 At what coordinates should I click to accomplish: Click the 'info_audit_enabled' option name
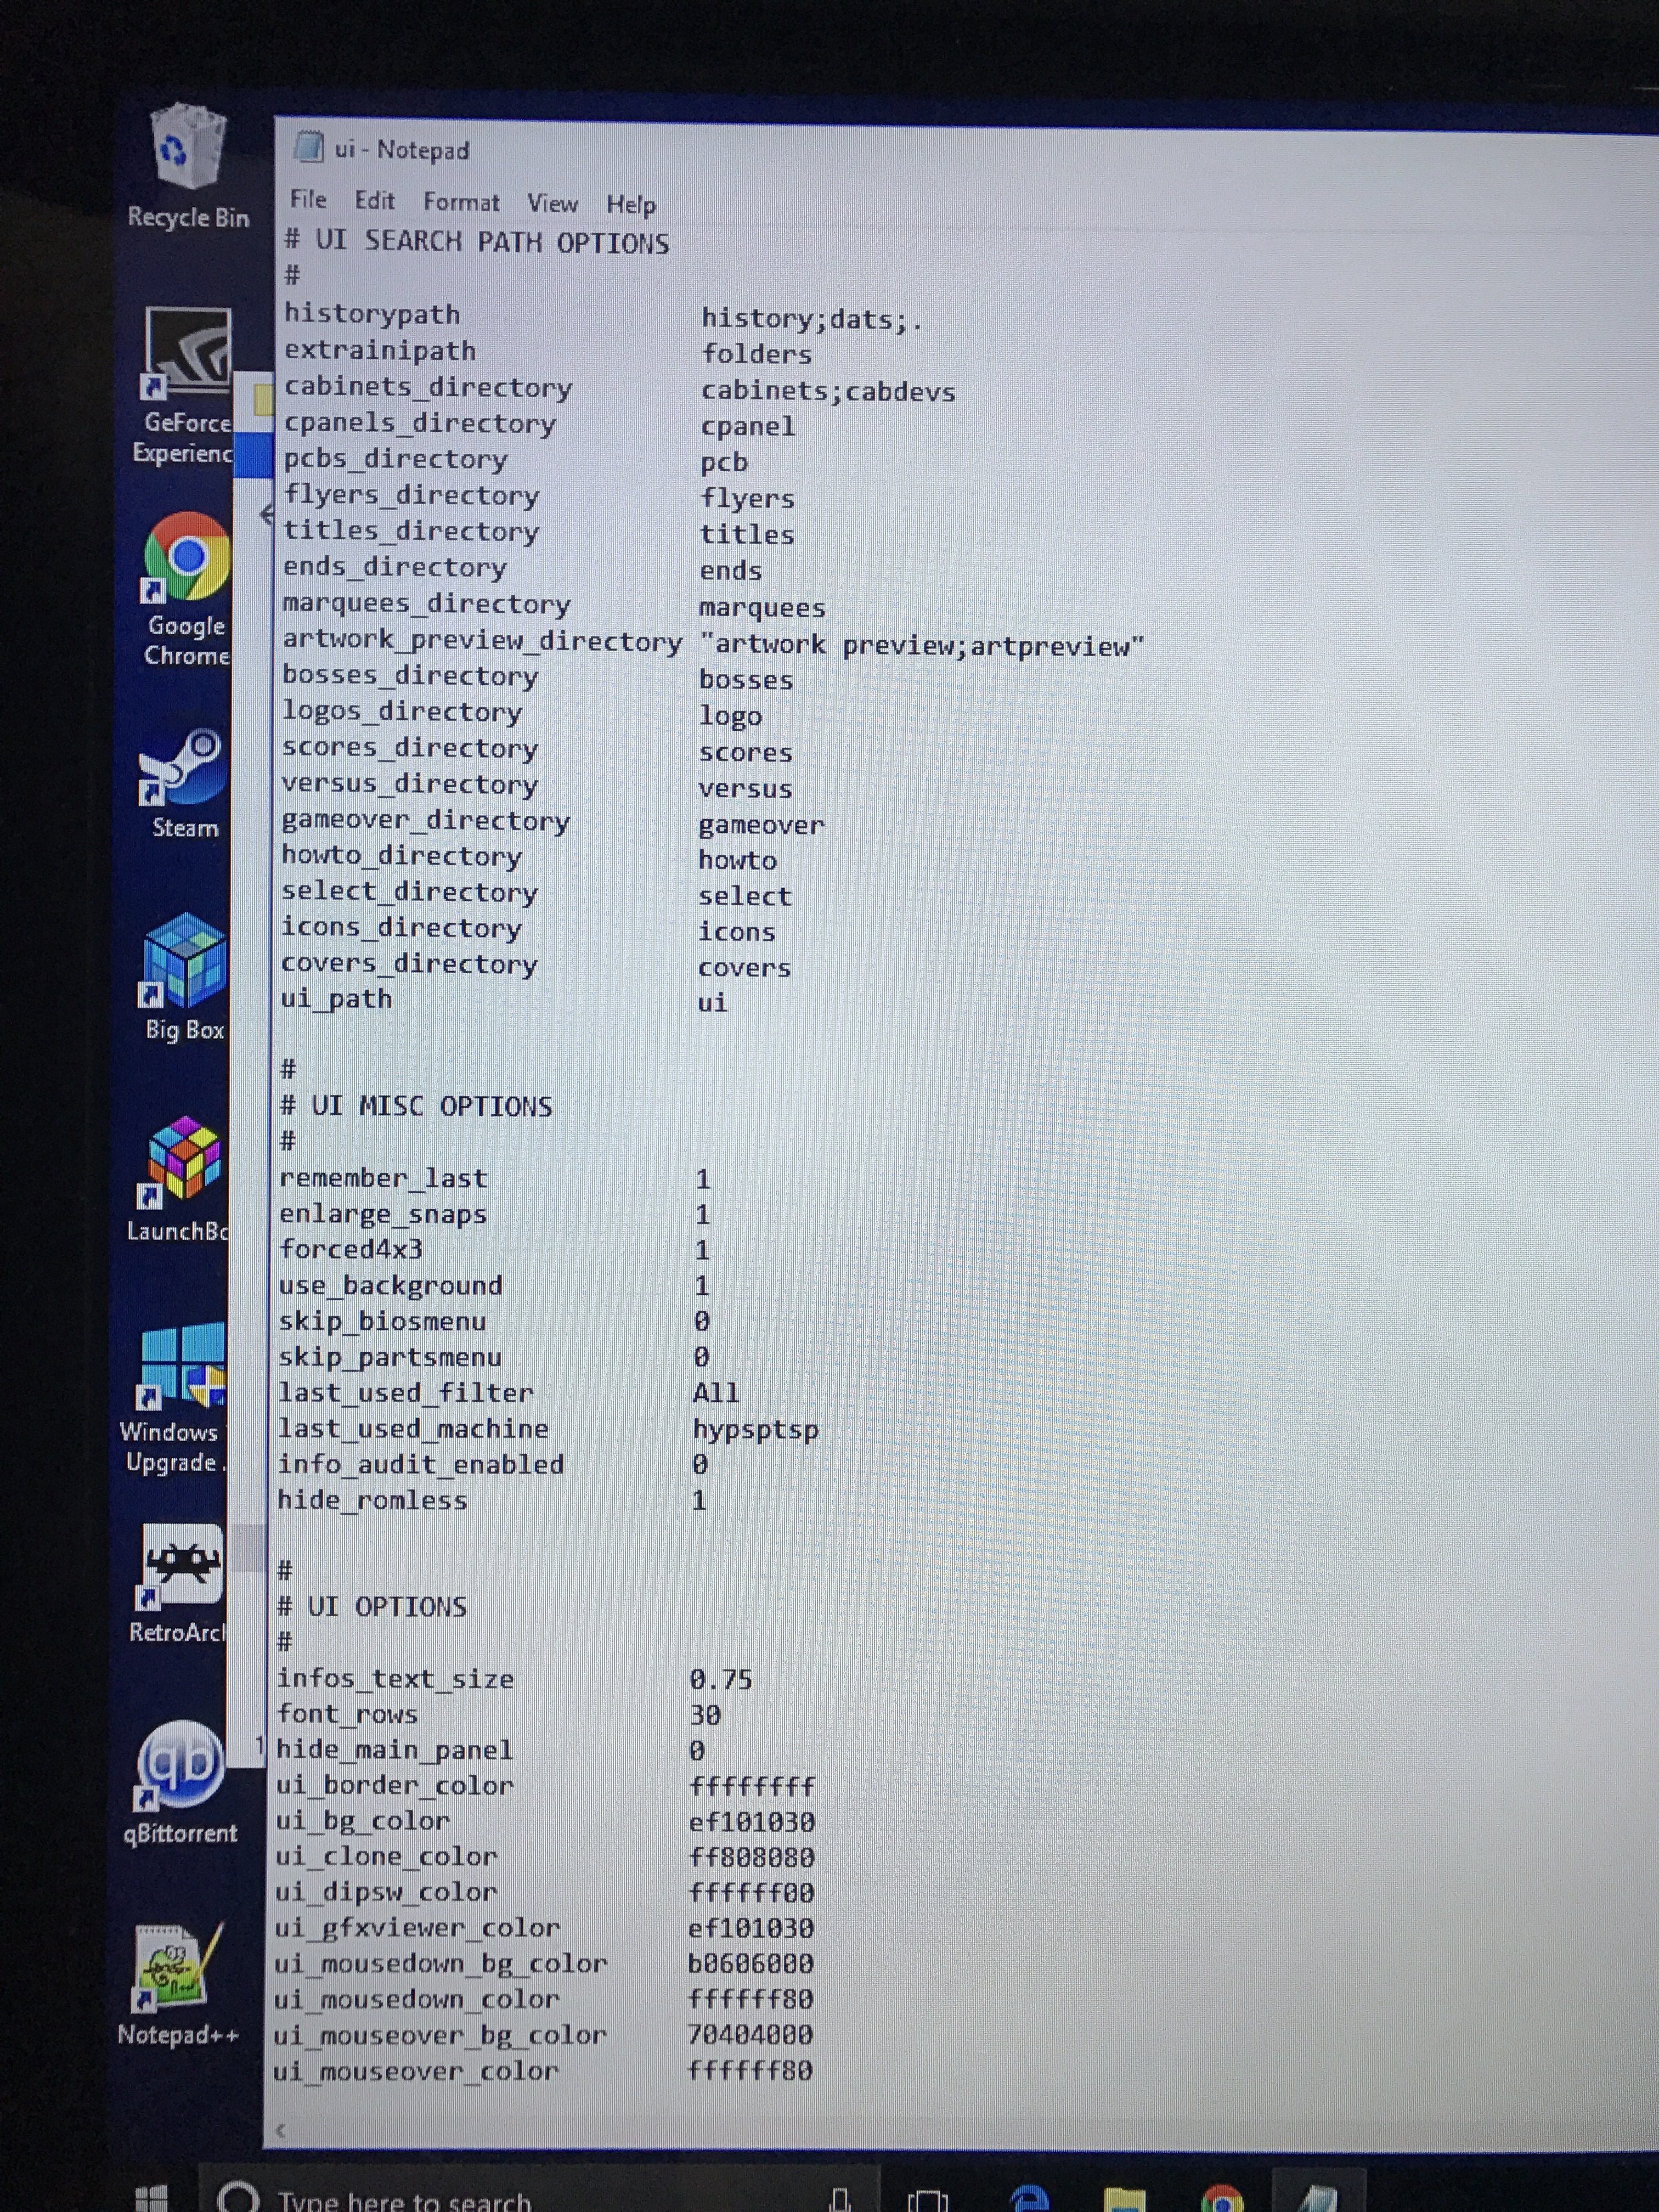[x=421, y=1464]
